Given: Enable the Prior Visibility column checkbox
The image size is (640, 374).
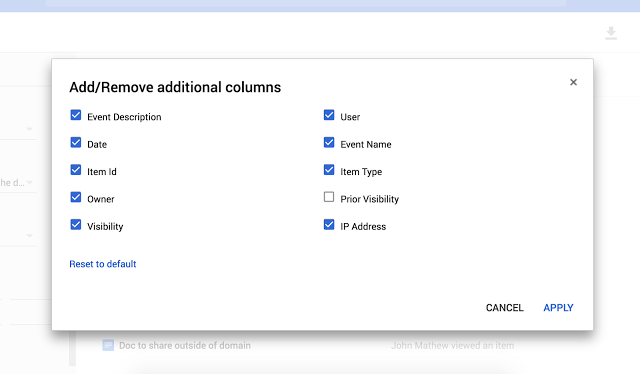Looking at the screenshot, I should tap(329, 197).
